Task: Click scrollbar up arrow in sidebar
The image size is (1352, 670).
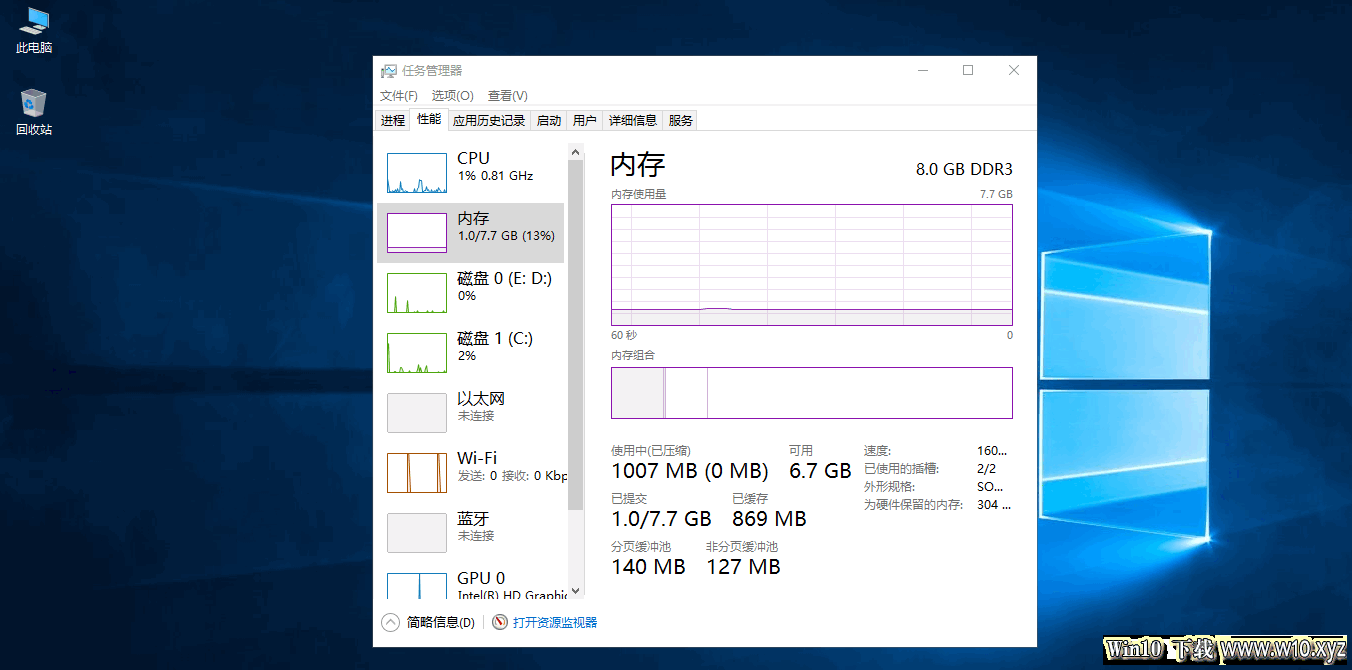Action: click(575, 152)
